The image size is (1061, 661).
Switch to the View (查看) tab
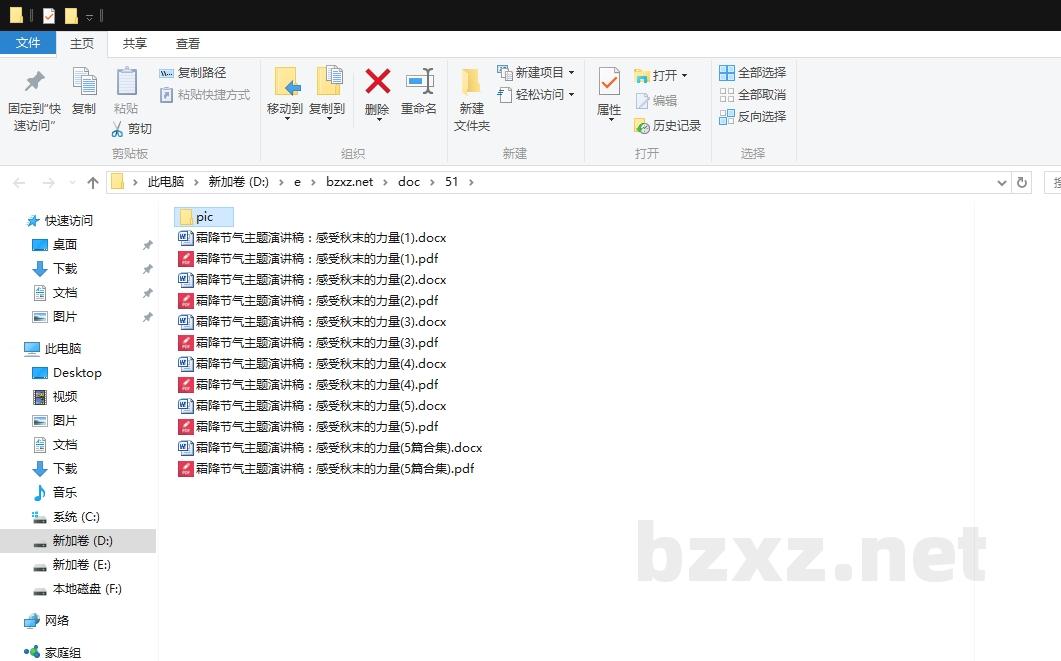pyautogui.click(x=188, y=43)
